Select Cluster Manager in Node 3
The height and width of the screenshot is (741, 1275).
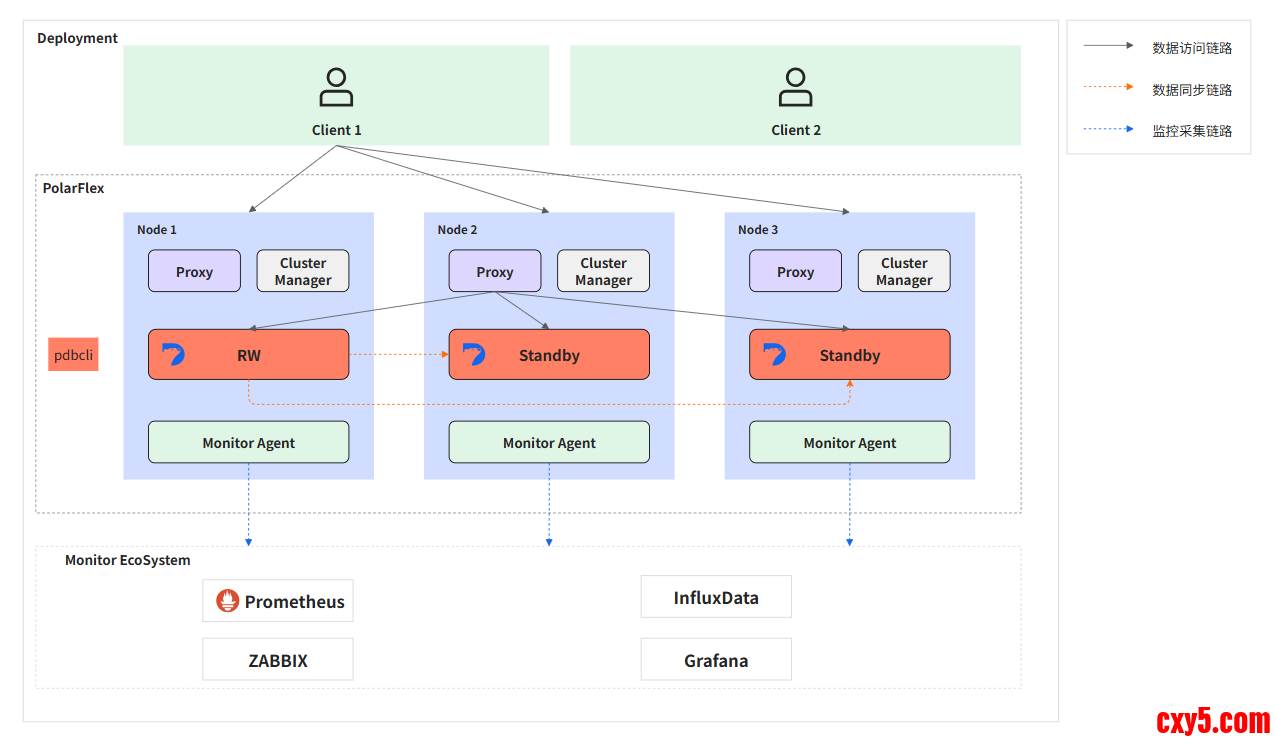pyautogui.click(x=904, y=271)
